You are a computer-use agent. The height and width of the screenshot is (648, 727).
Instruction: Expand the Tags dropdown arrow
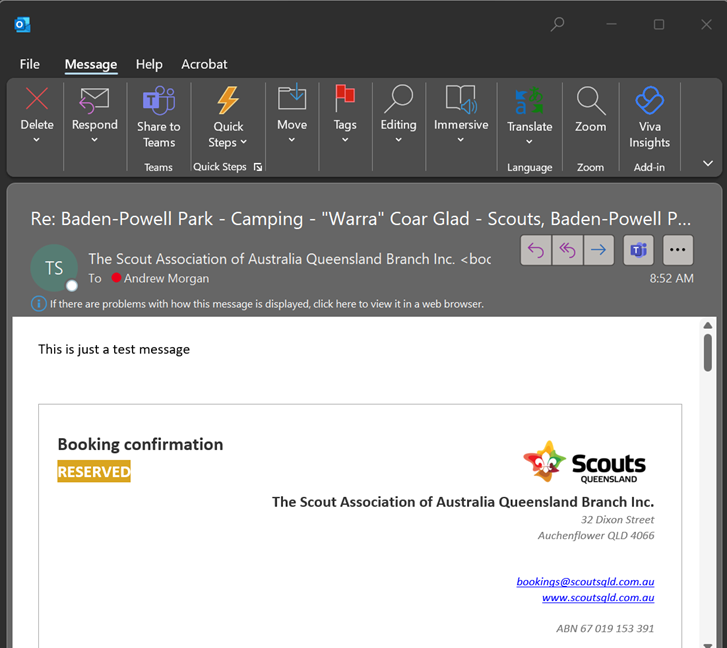click(x=344, y=140)
